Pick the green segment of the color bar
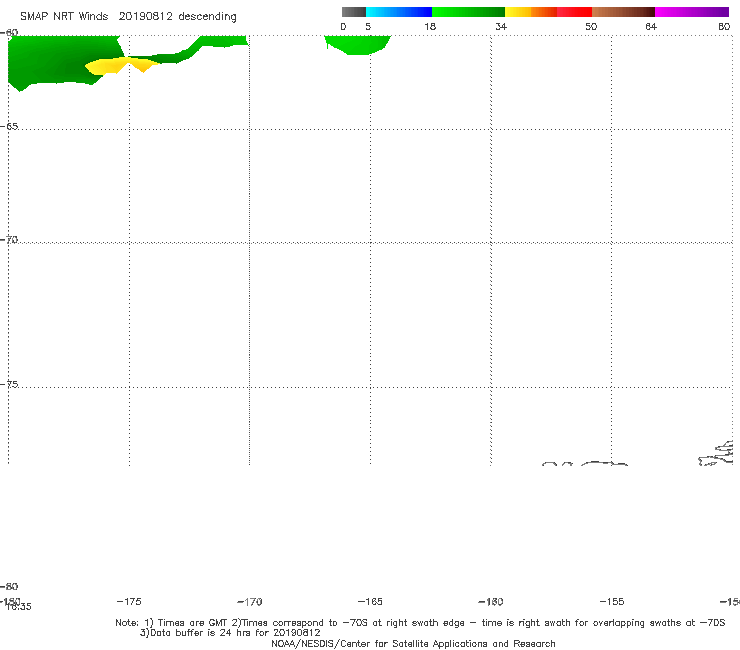 click(x=468, y=12)
